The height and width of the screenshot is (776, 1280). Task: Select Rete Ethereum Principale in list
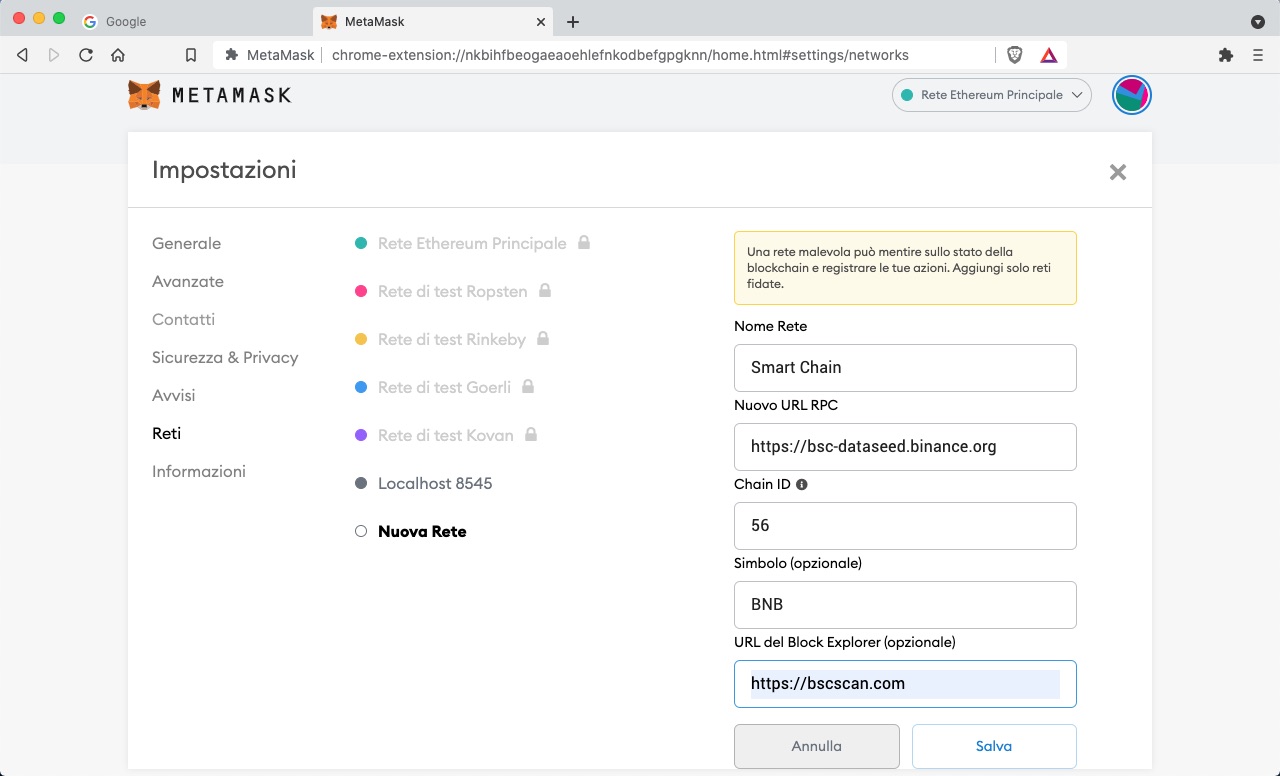472,243
